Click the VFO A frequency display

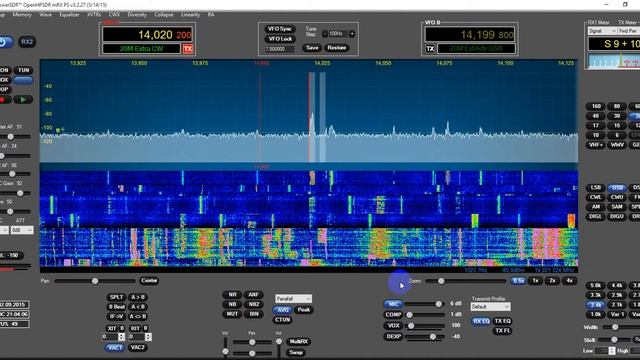pos(147,35)
